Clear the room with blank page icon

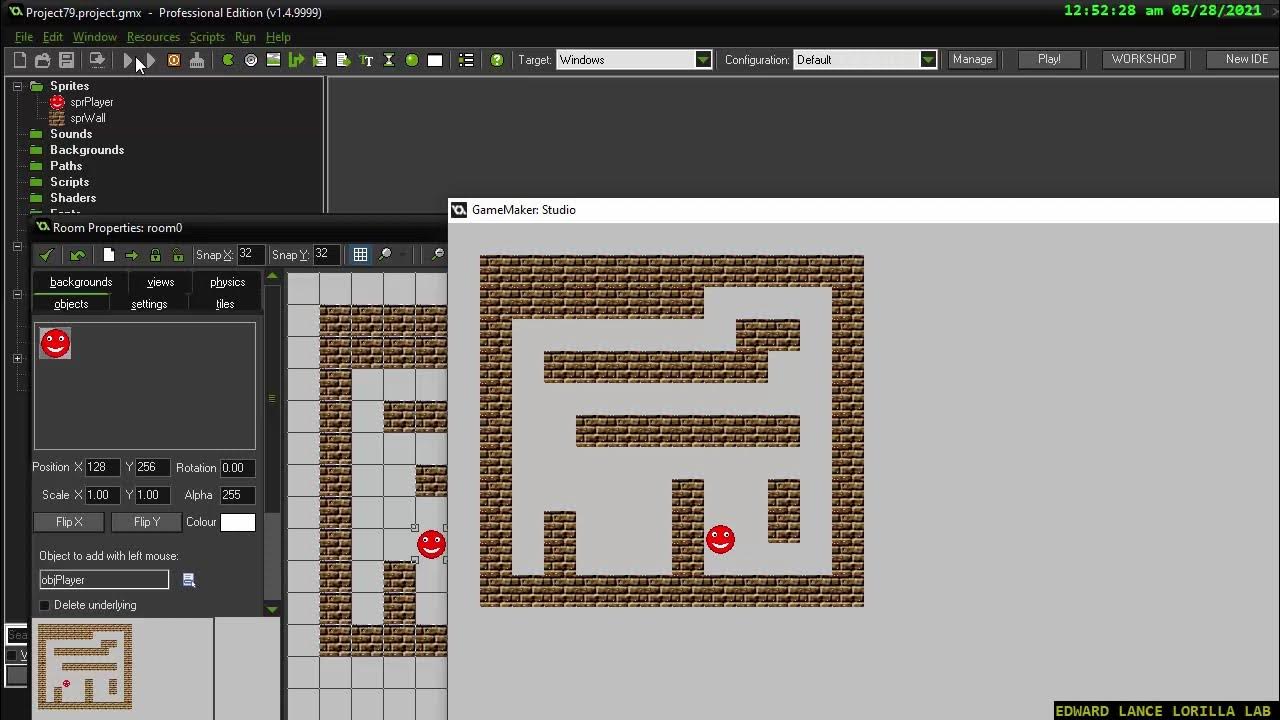(x=109, y=255)
